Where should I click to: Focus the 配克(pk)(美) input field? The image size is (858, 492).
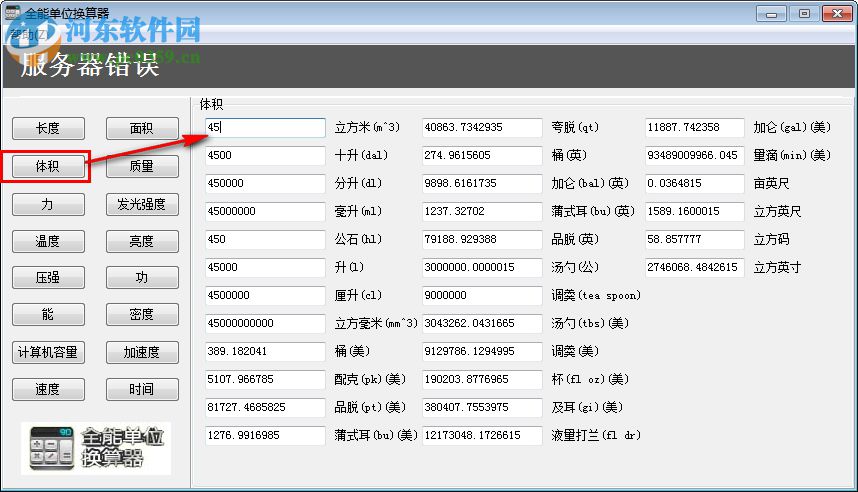coord(265,379)
